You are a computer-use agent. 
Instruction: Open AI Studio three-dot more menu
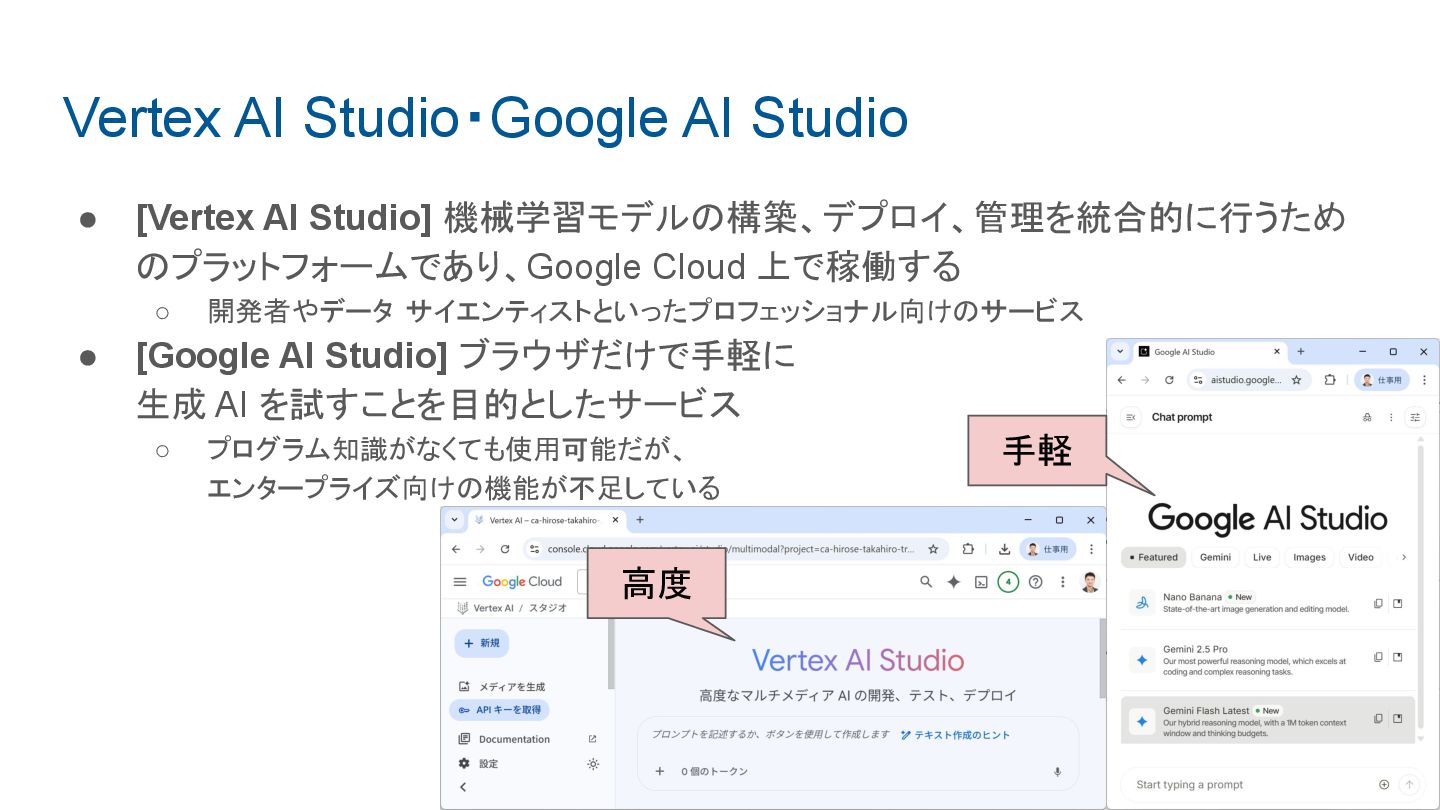(x=1391, y=417)
